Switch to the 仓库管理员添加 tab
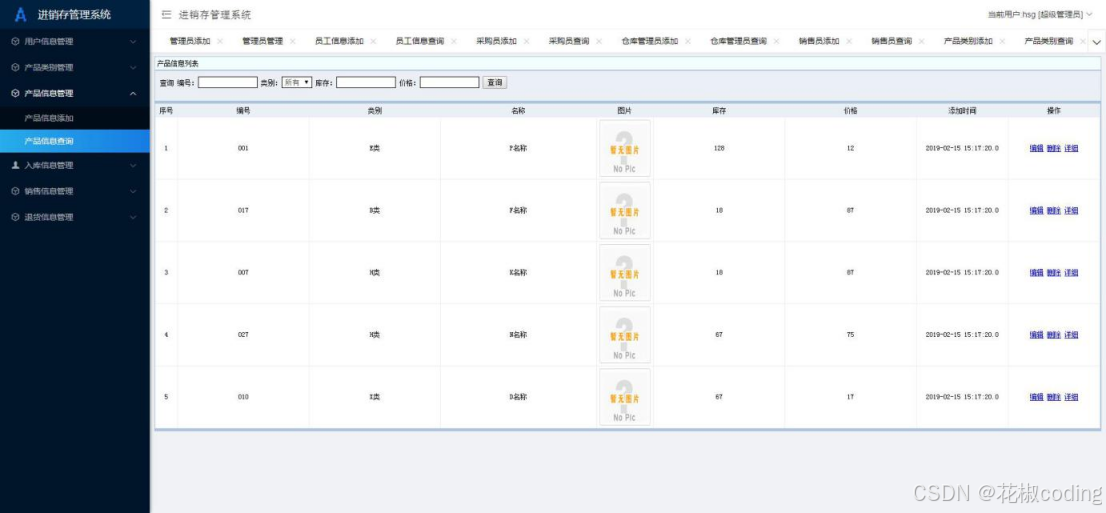 click(x=650, y=42)
